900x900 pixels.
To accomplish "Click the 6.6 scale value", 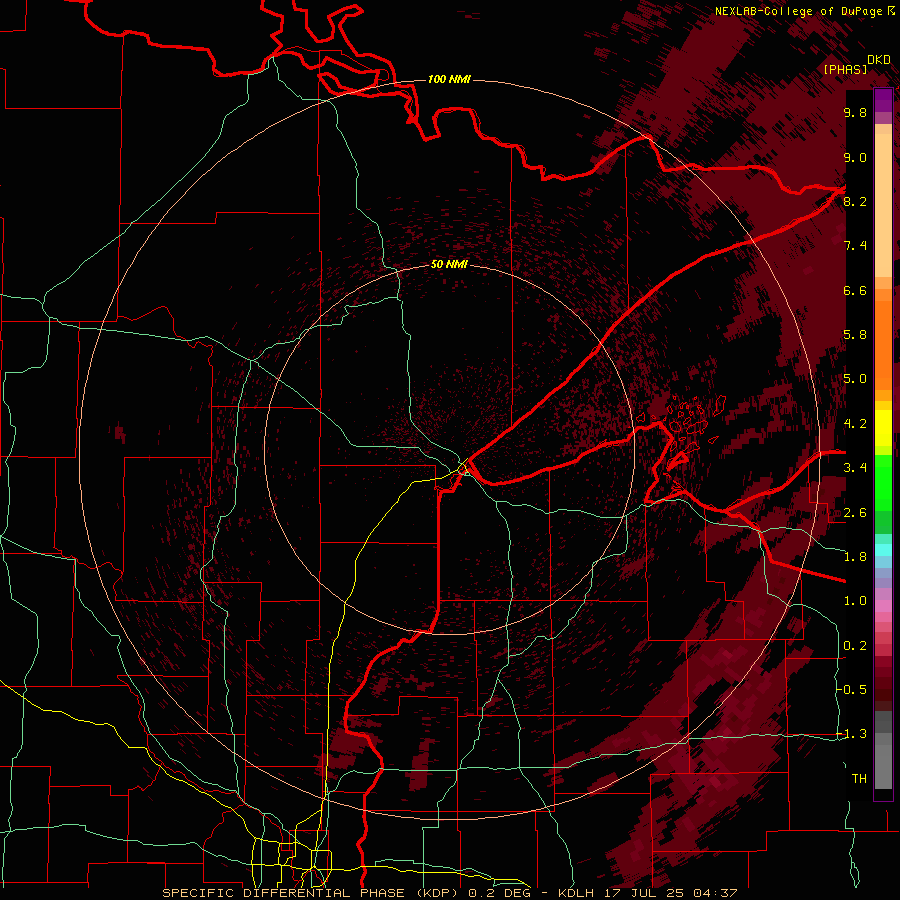I will (x=855, y=290).
